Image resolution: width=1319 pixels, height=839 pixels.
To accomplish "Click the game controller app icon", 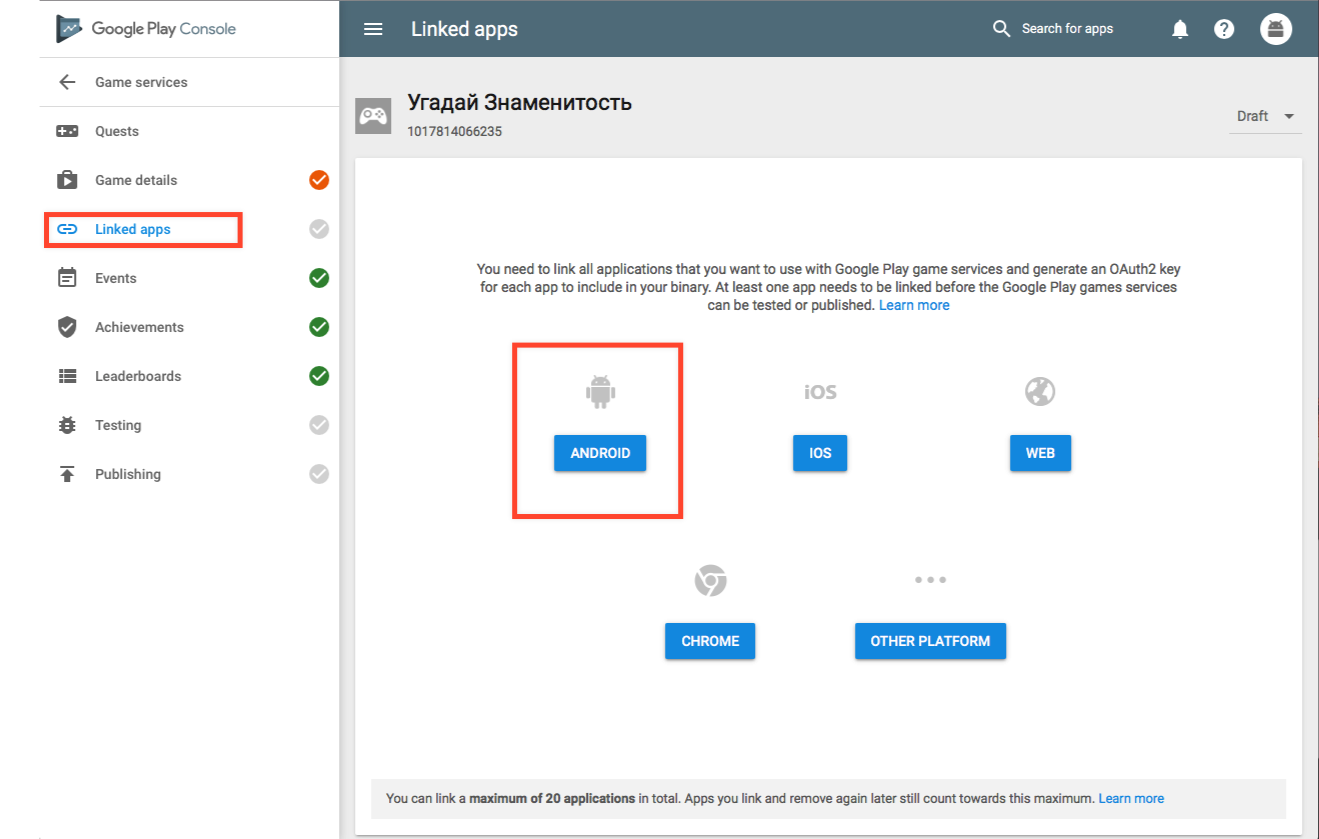I will tap(373, 116).
